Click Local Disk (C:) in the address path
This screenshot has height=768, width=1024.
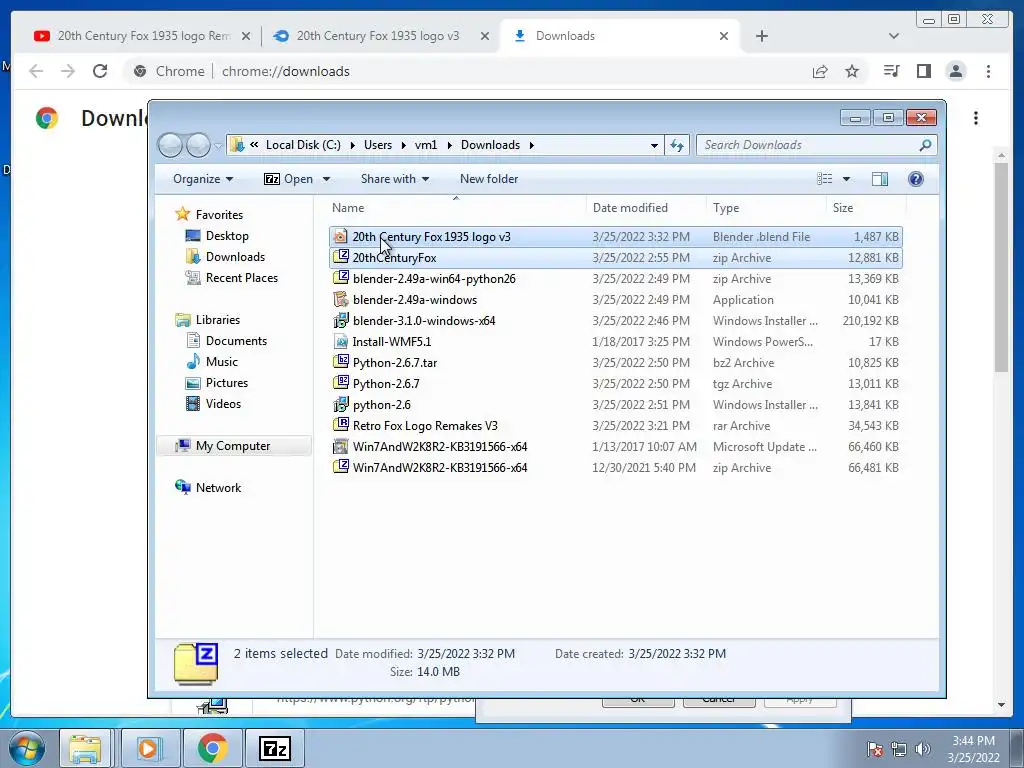click(303, 145)
